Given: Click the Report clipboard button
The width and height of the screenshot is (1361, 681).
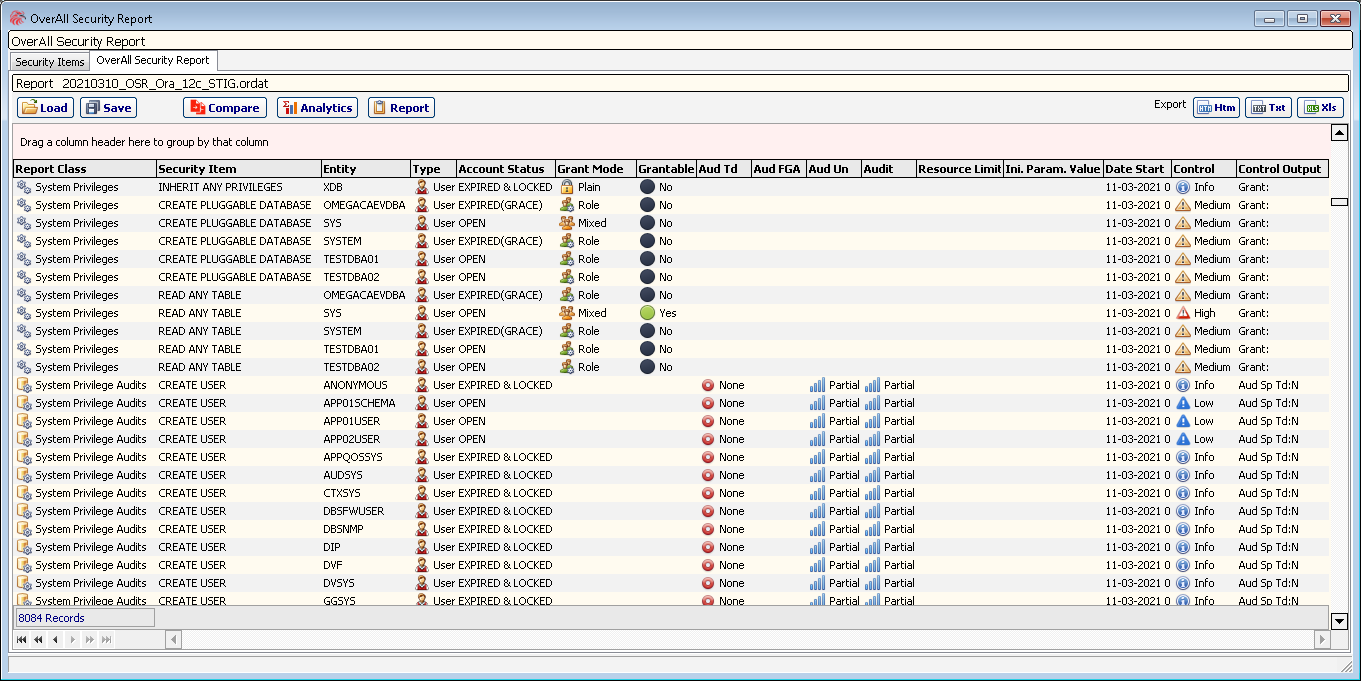Looking at the screenshot, I should [x=401, y=108].
